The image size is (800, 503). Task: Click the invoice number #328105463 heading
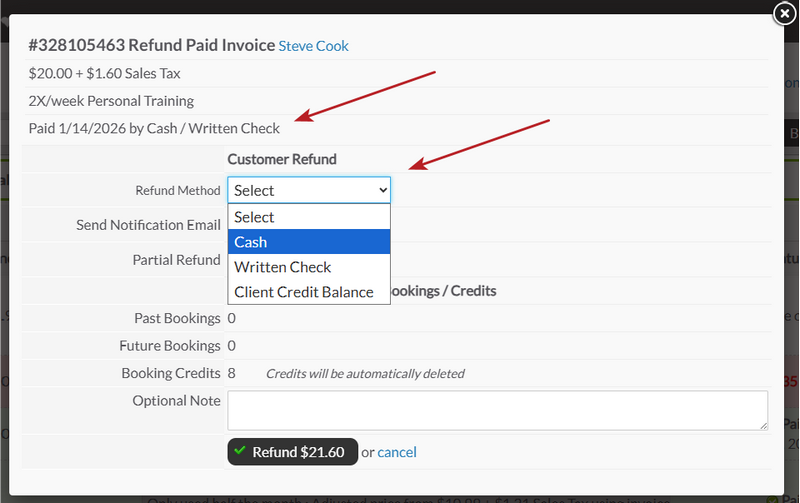pyautogui.click(x=77, y=45)
